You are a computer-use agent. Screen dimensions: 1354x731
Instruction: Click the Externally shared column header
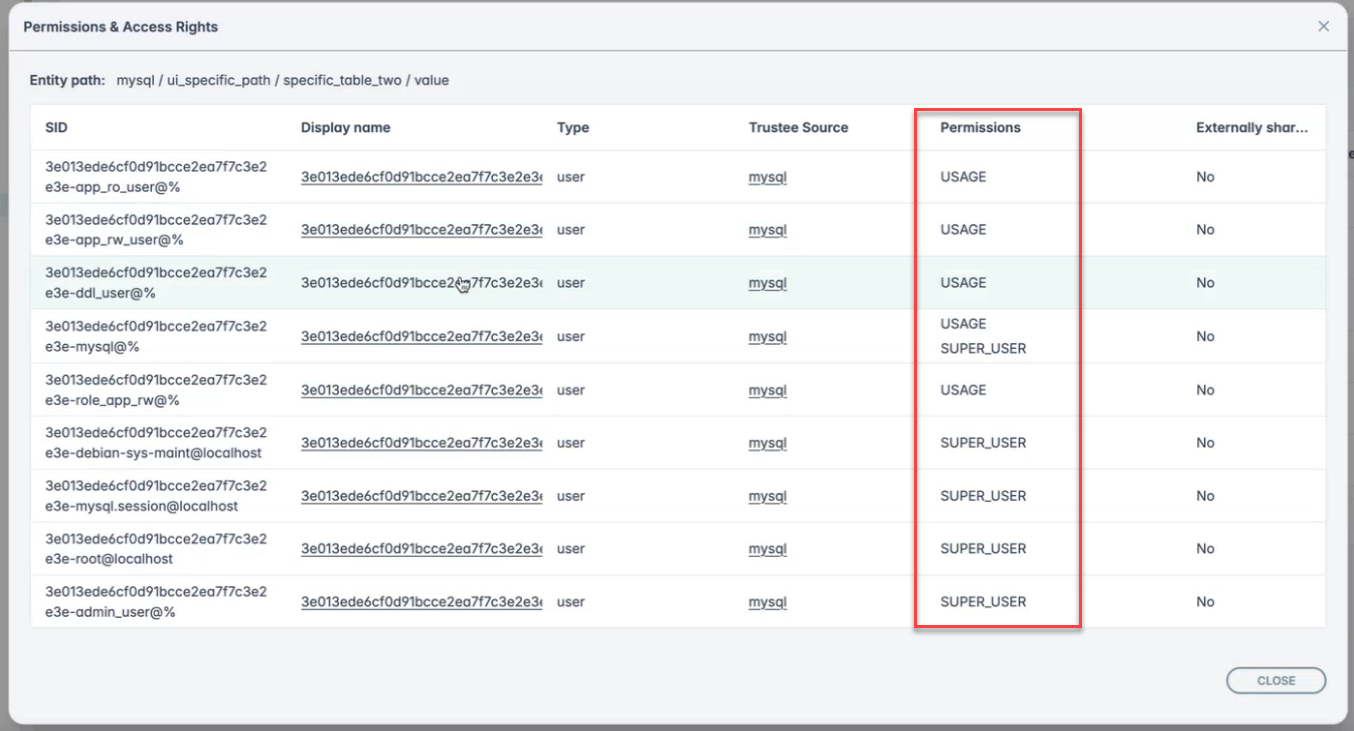tap(1251, 128)
